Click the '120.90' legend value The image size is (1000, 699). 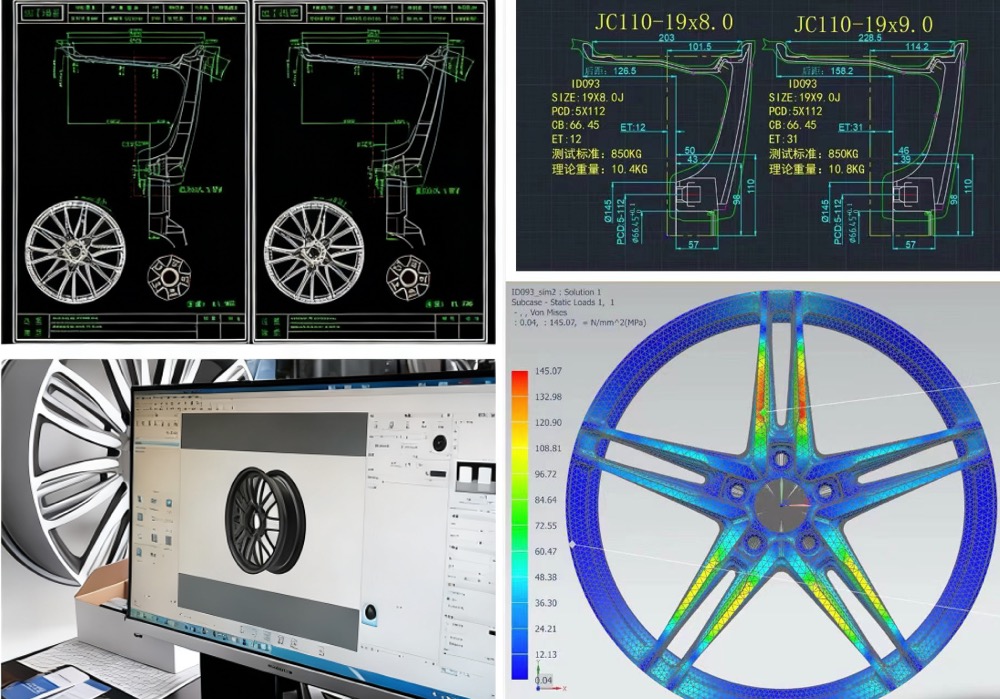pyautogui.click(x=548, y=423)
